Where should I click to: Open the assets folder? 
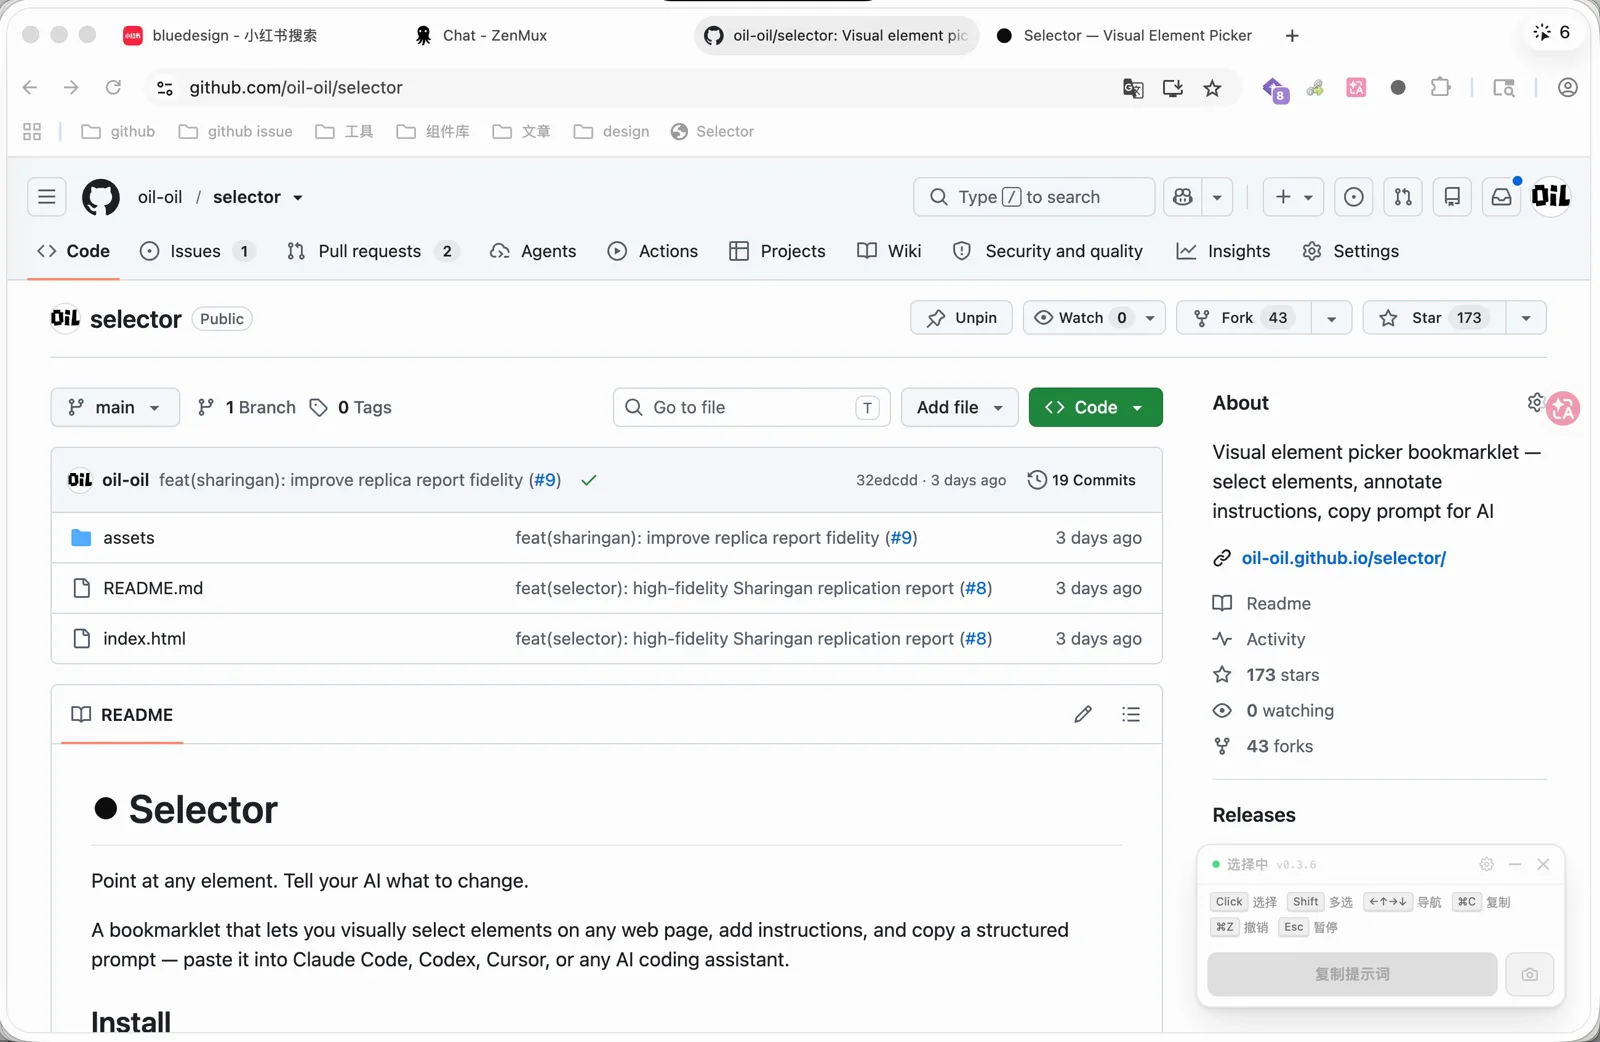coord(129,538)
